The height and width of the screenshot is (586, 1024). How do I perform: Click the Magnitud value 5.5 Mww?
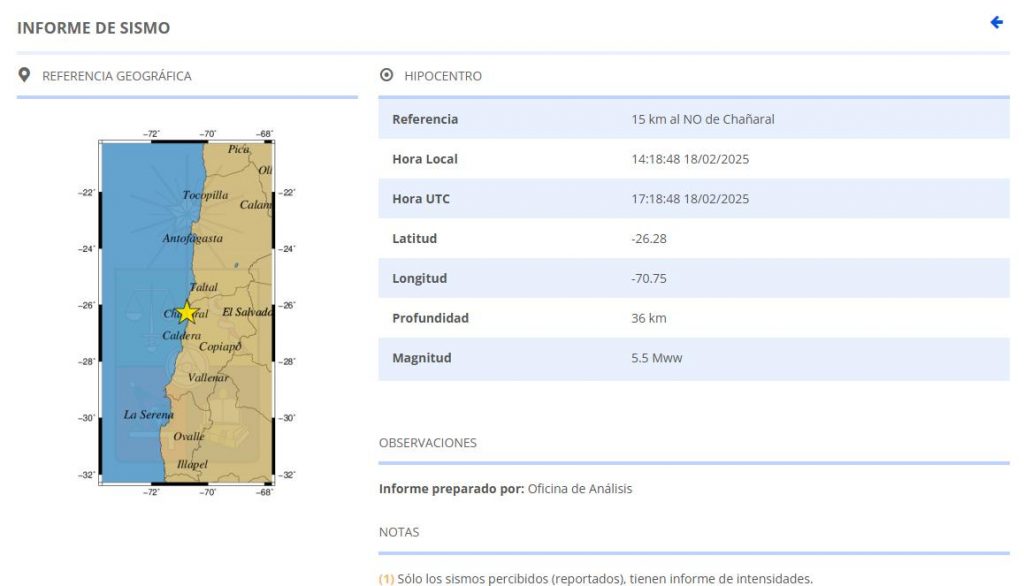point(656,358)
